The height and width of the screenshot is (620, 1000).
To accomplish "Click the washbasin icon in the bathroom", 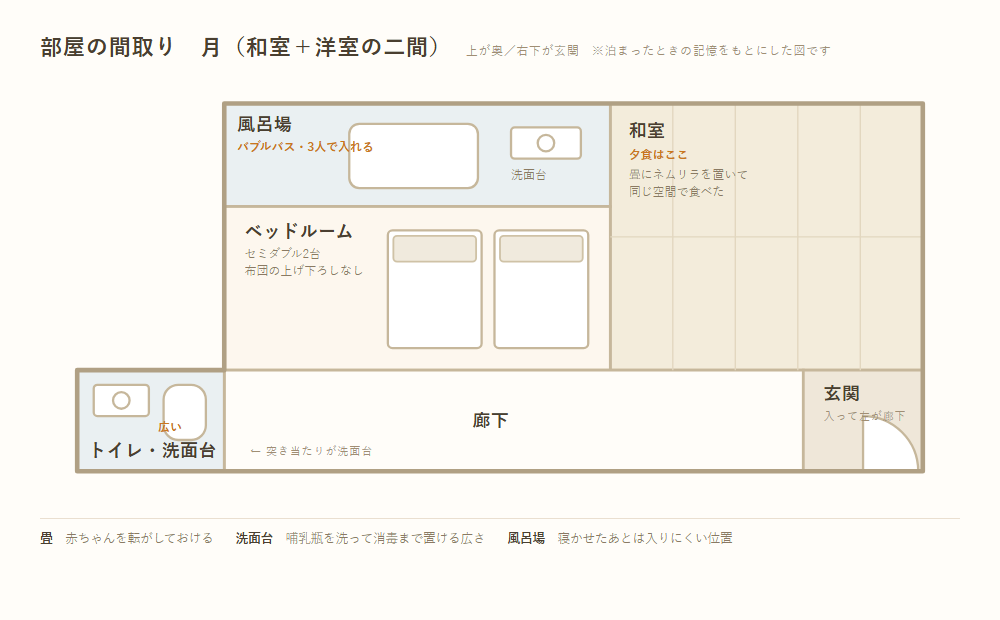I will click(546, 143).
